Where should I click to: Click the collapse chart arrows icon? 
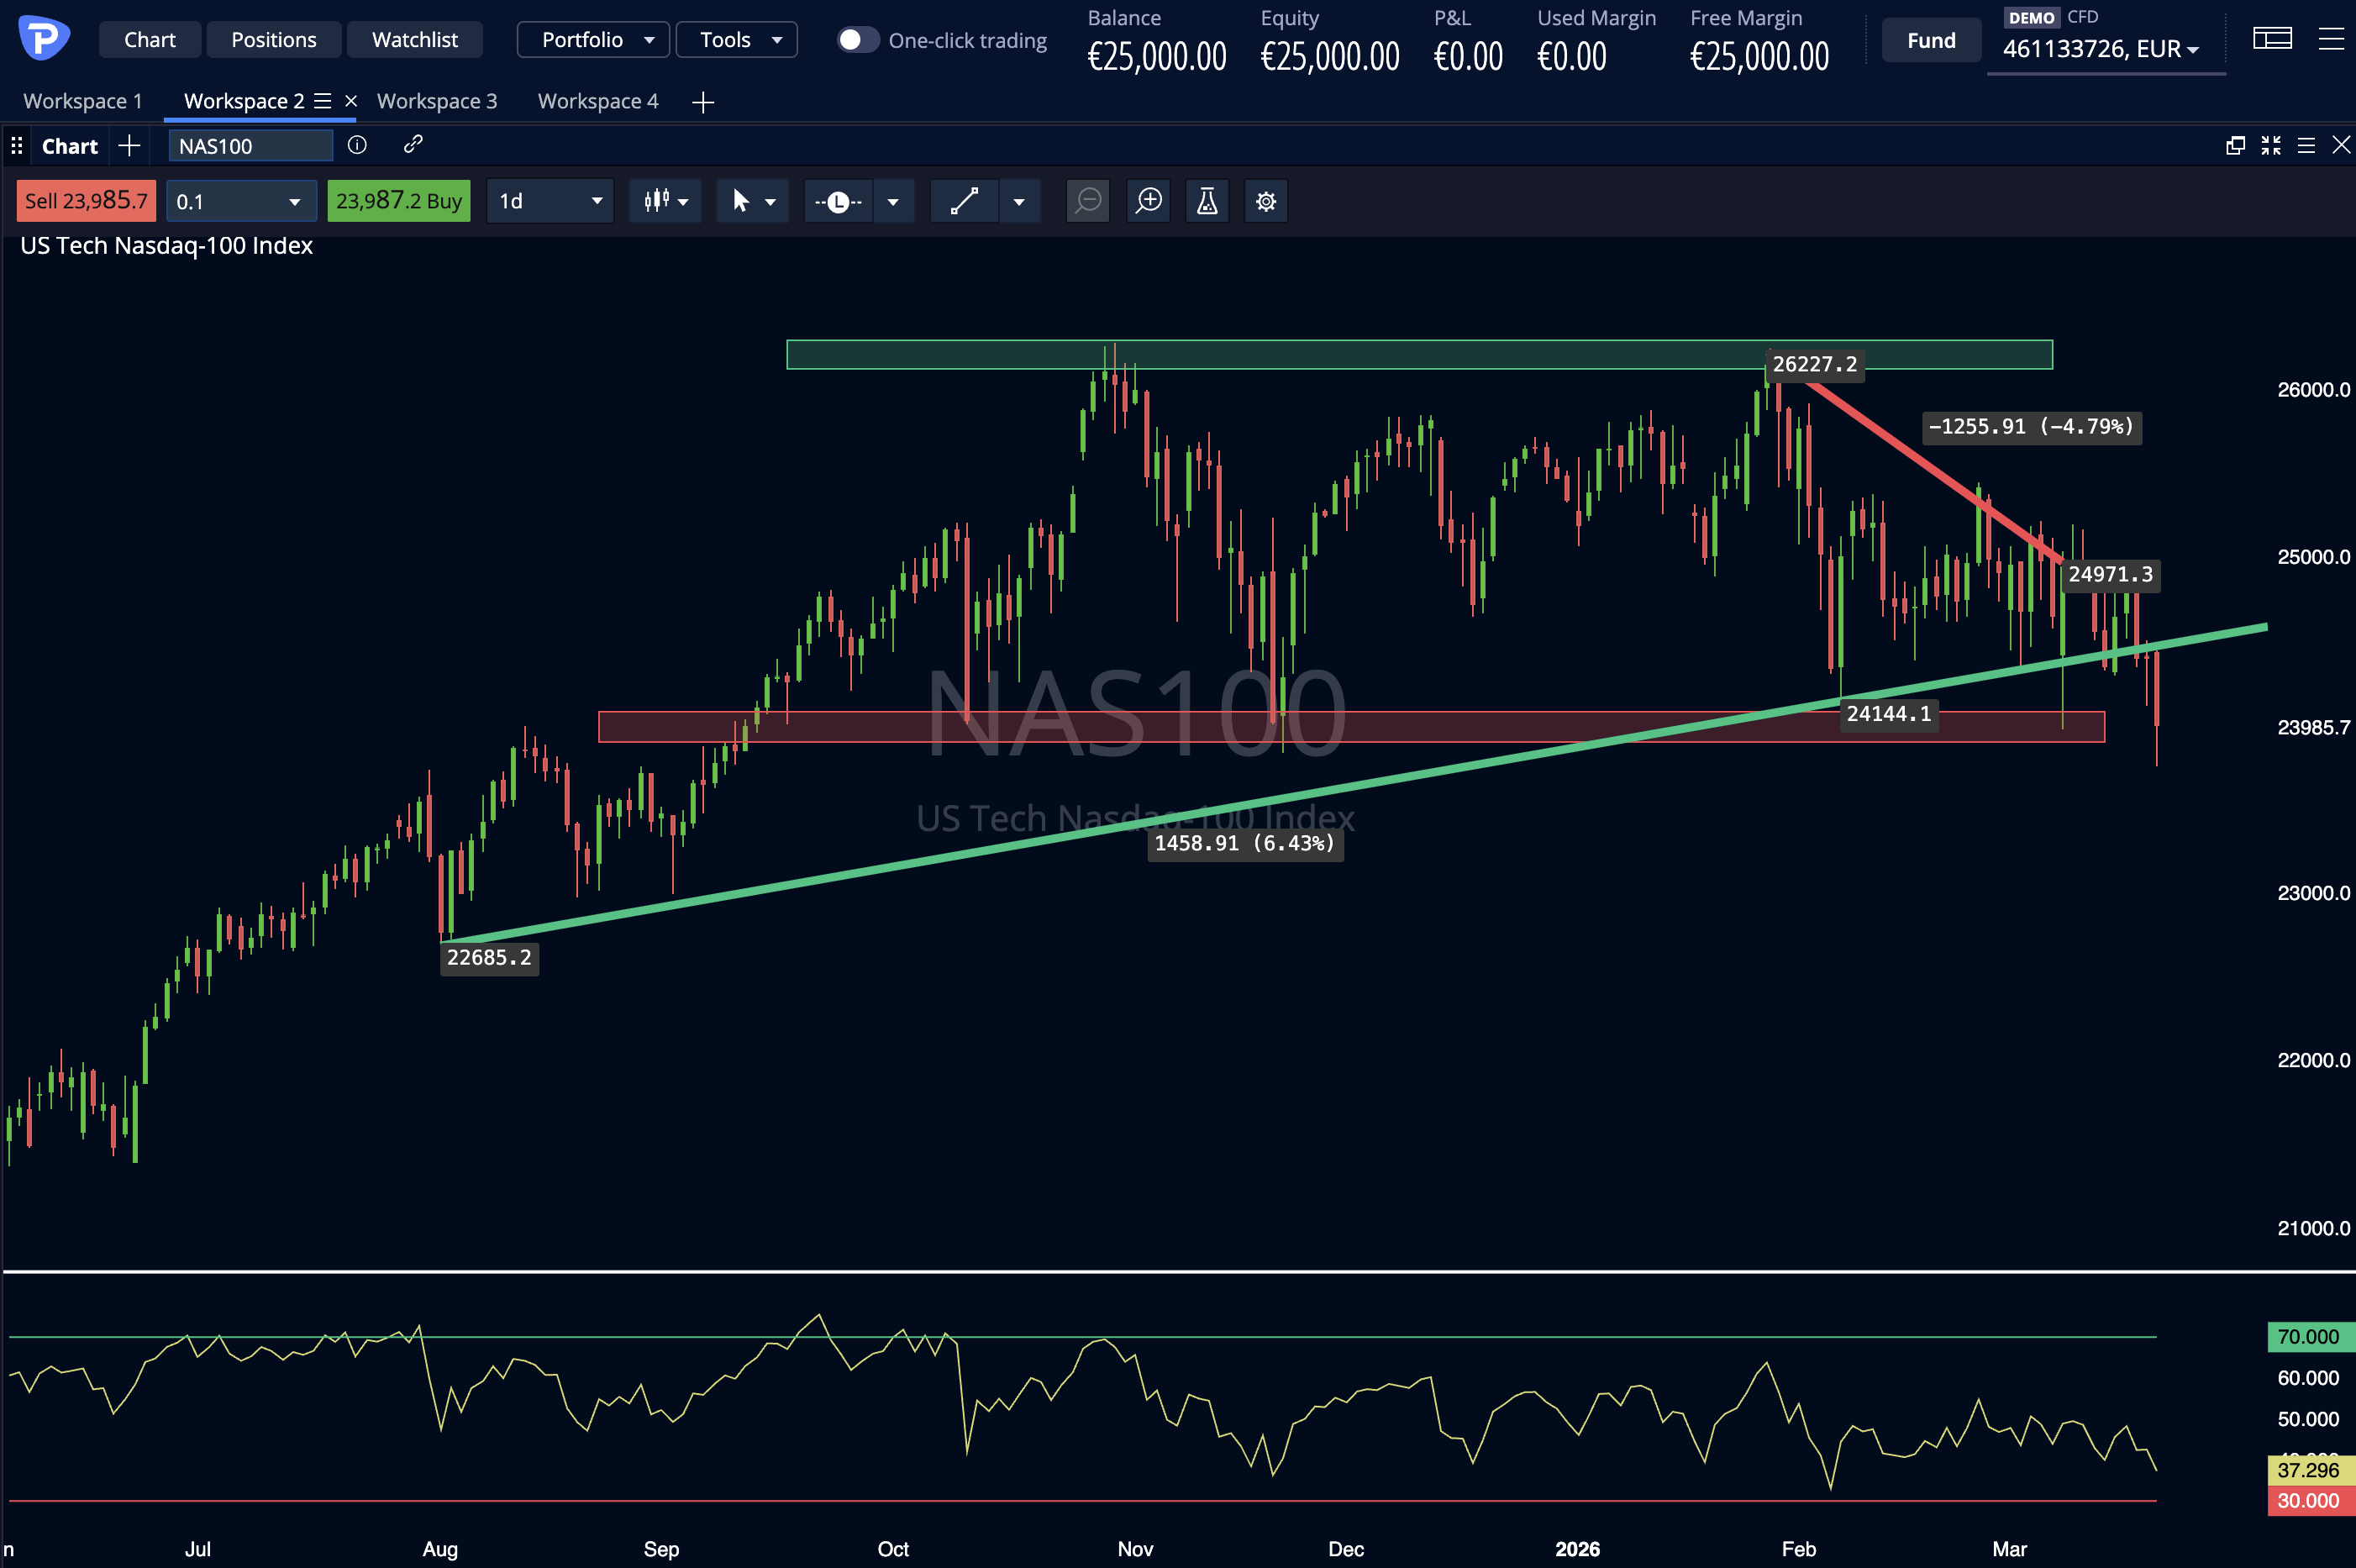click(2271, 145)
